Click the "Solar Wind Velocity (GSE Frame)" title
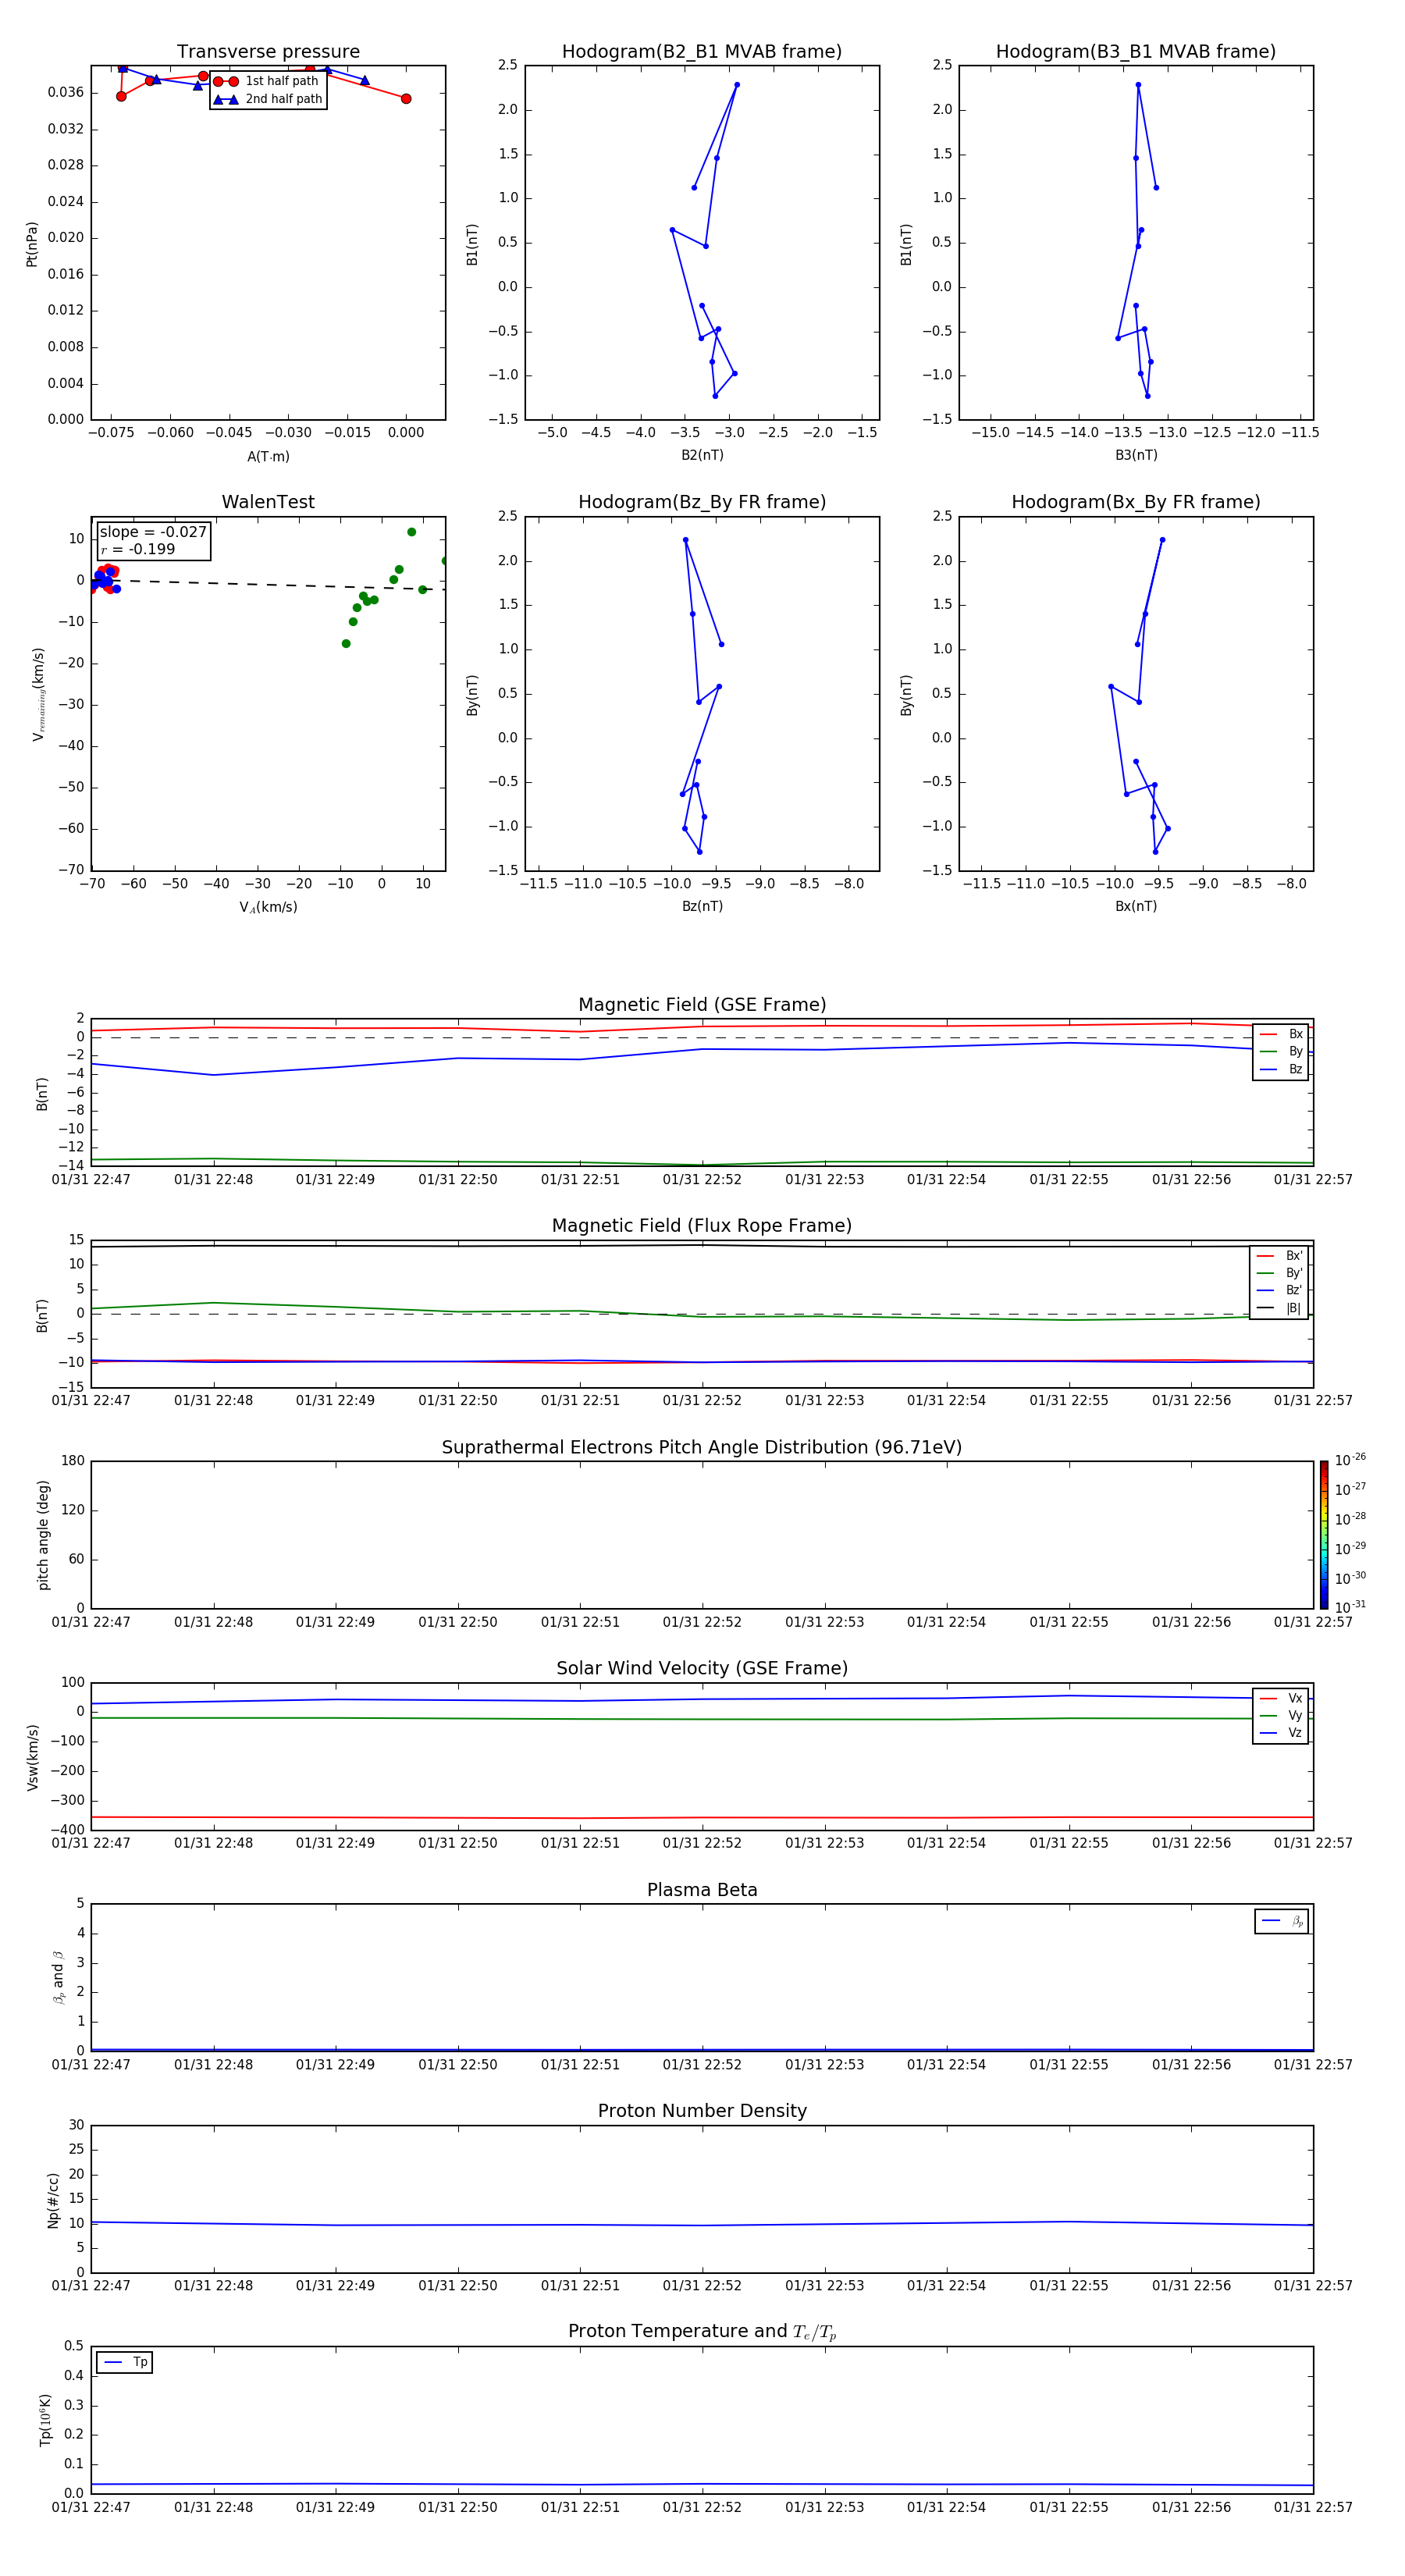 point(702,1669)
